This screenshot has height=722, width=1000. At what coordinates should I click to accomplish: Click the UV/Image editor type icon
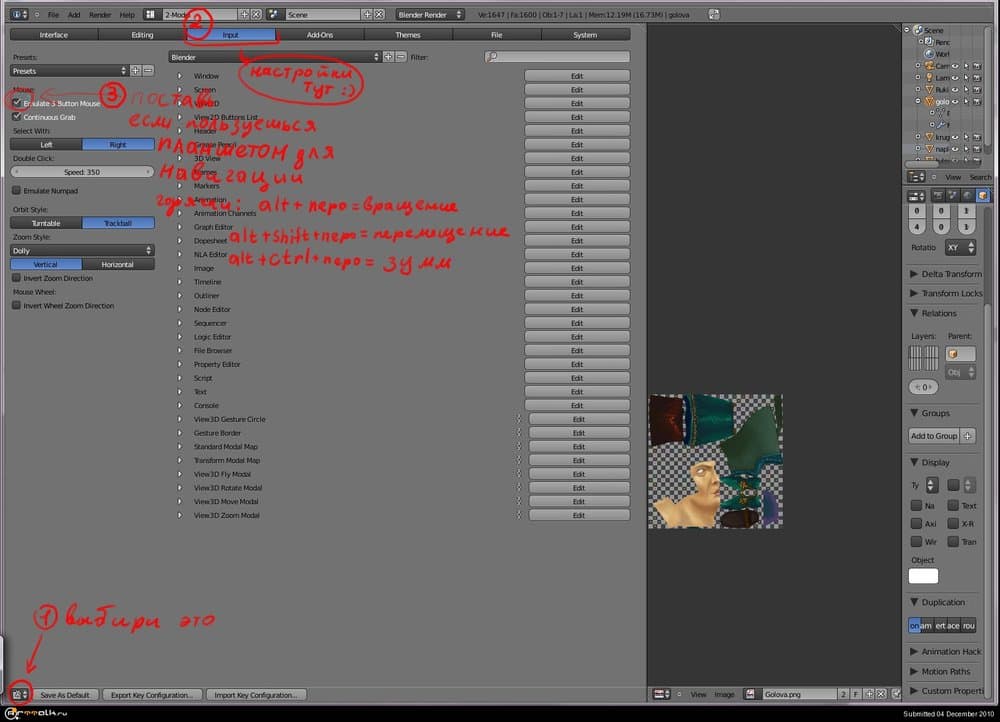661,694
